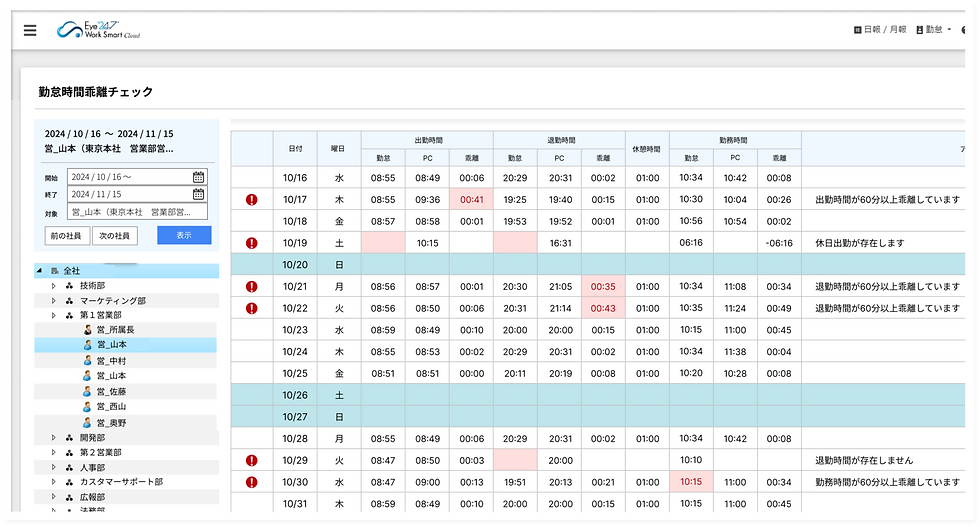Select employee 営_西山 in tree
Screen dimensions: 980x527
point(111,406)
